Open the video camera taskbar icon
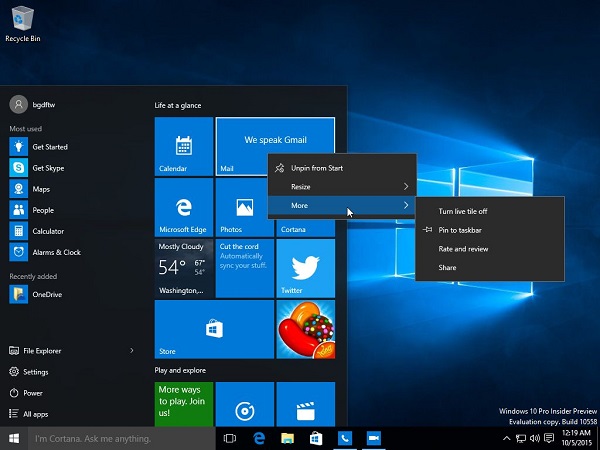The image size is (600, 450). tap(373, 439)
